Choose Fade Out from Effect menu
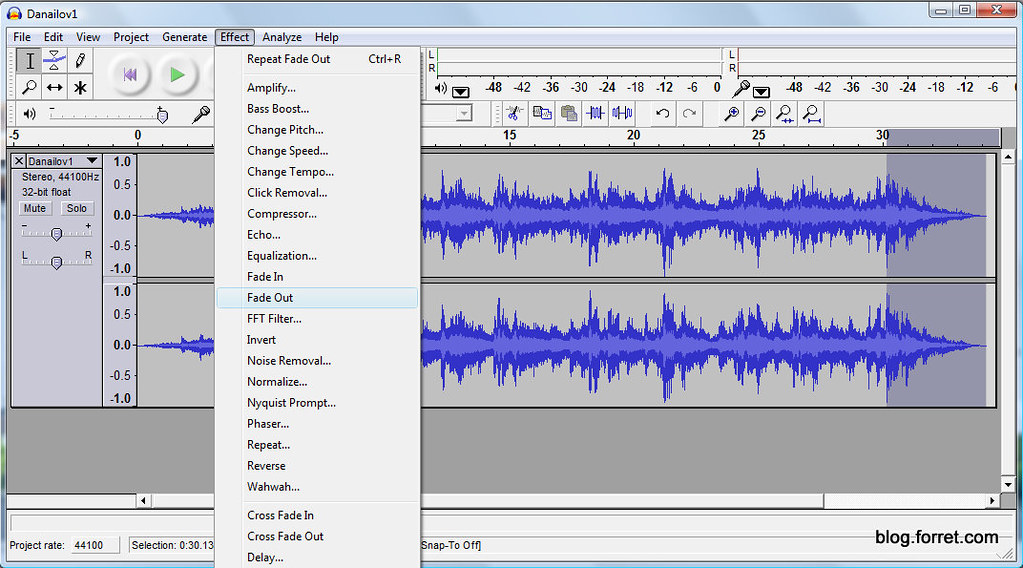This screenshot has width=1023, height=568. coord(317,298)
